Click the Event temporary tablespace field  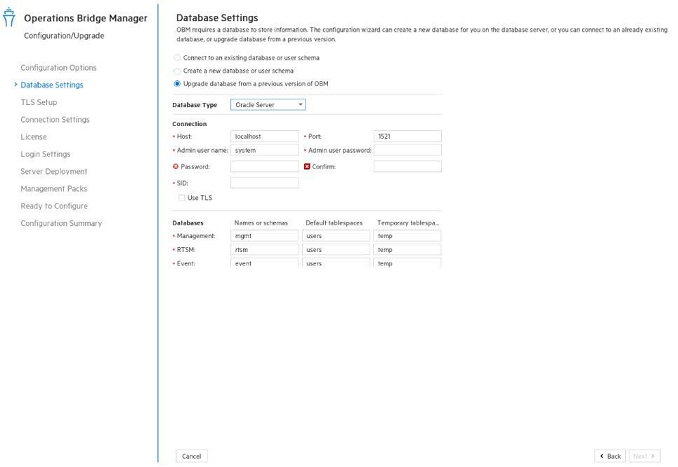pos(407,263)
